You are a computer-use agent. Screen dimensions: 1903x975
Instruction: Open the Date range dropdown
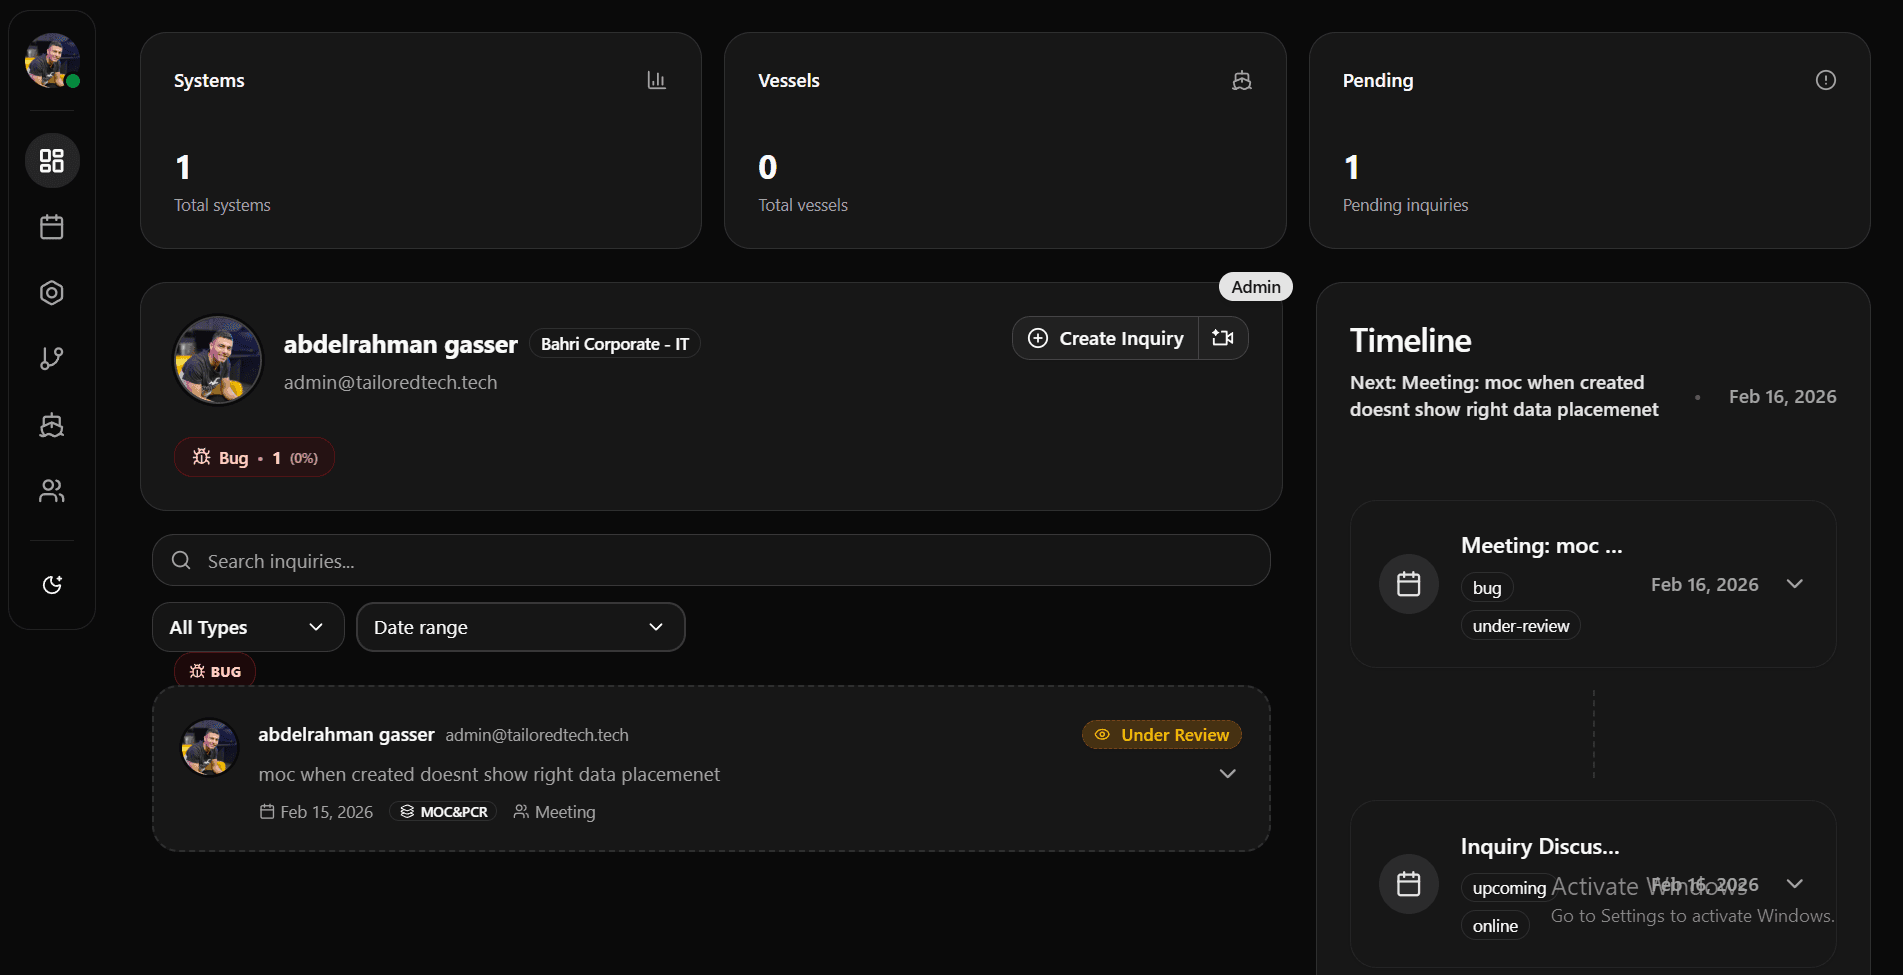(520, 627)
